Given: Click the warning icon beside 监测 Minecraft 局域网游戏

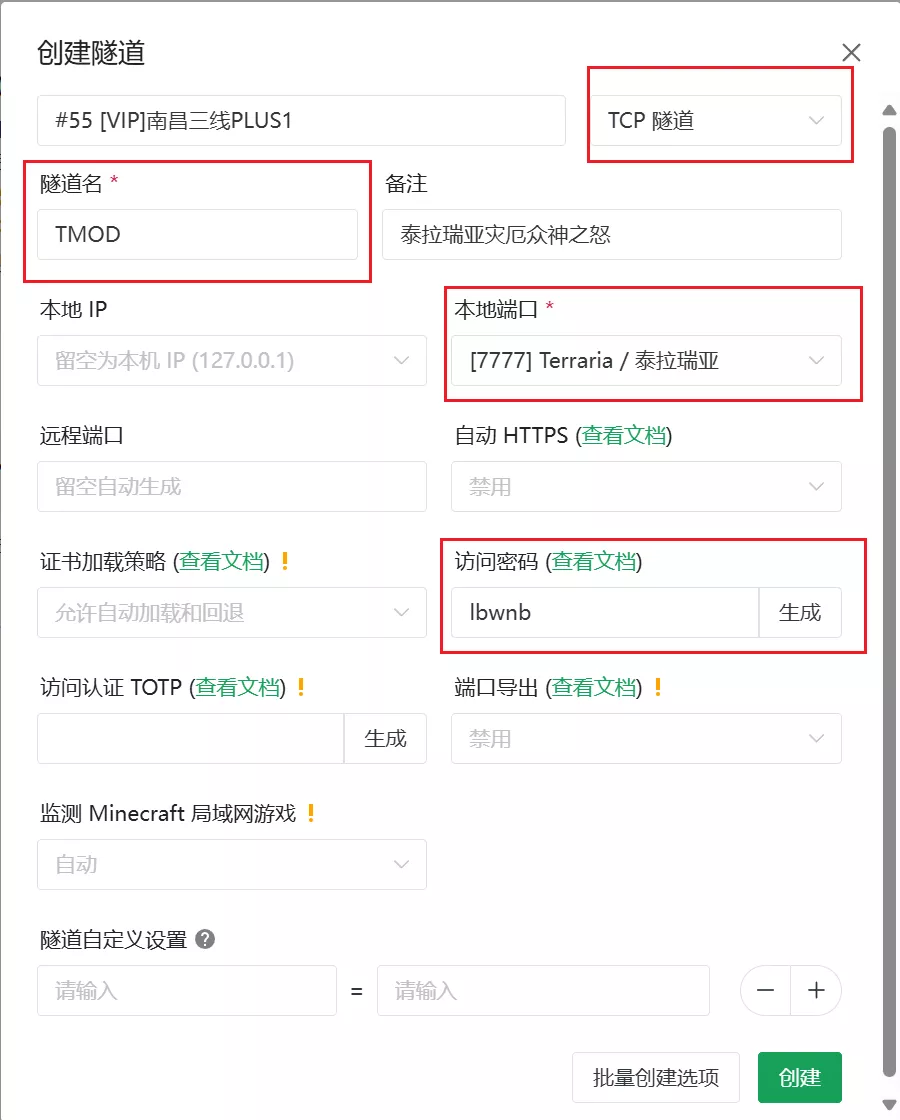Looking at the screenshot, I should tap(311, 813).
